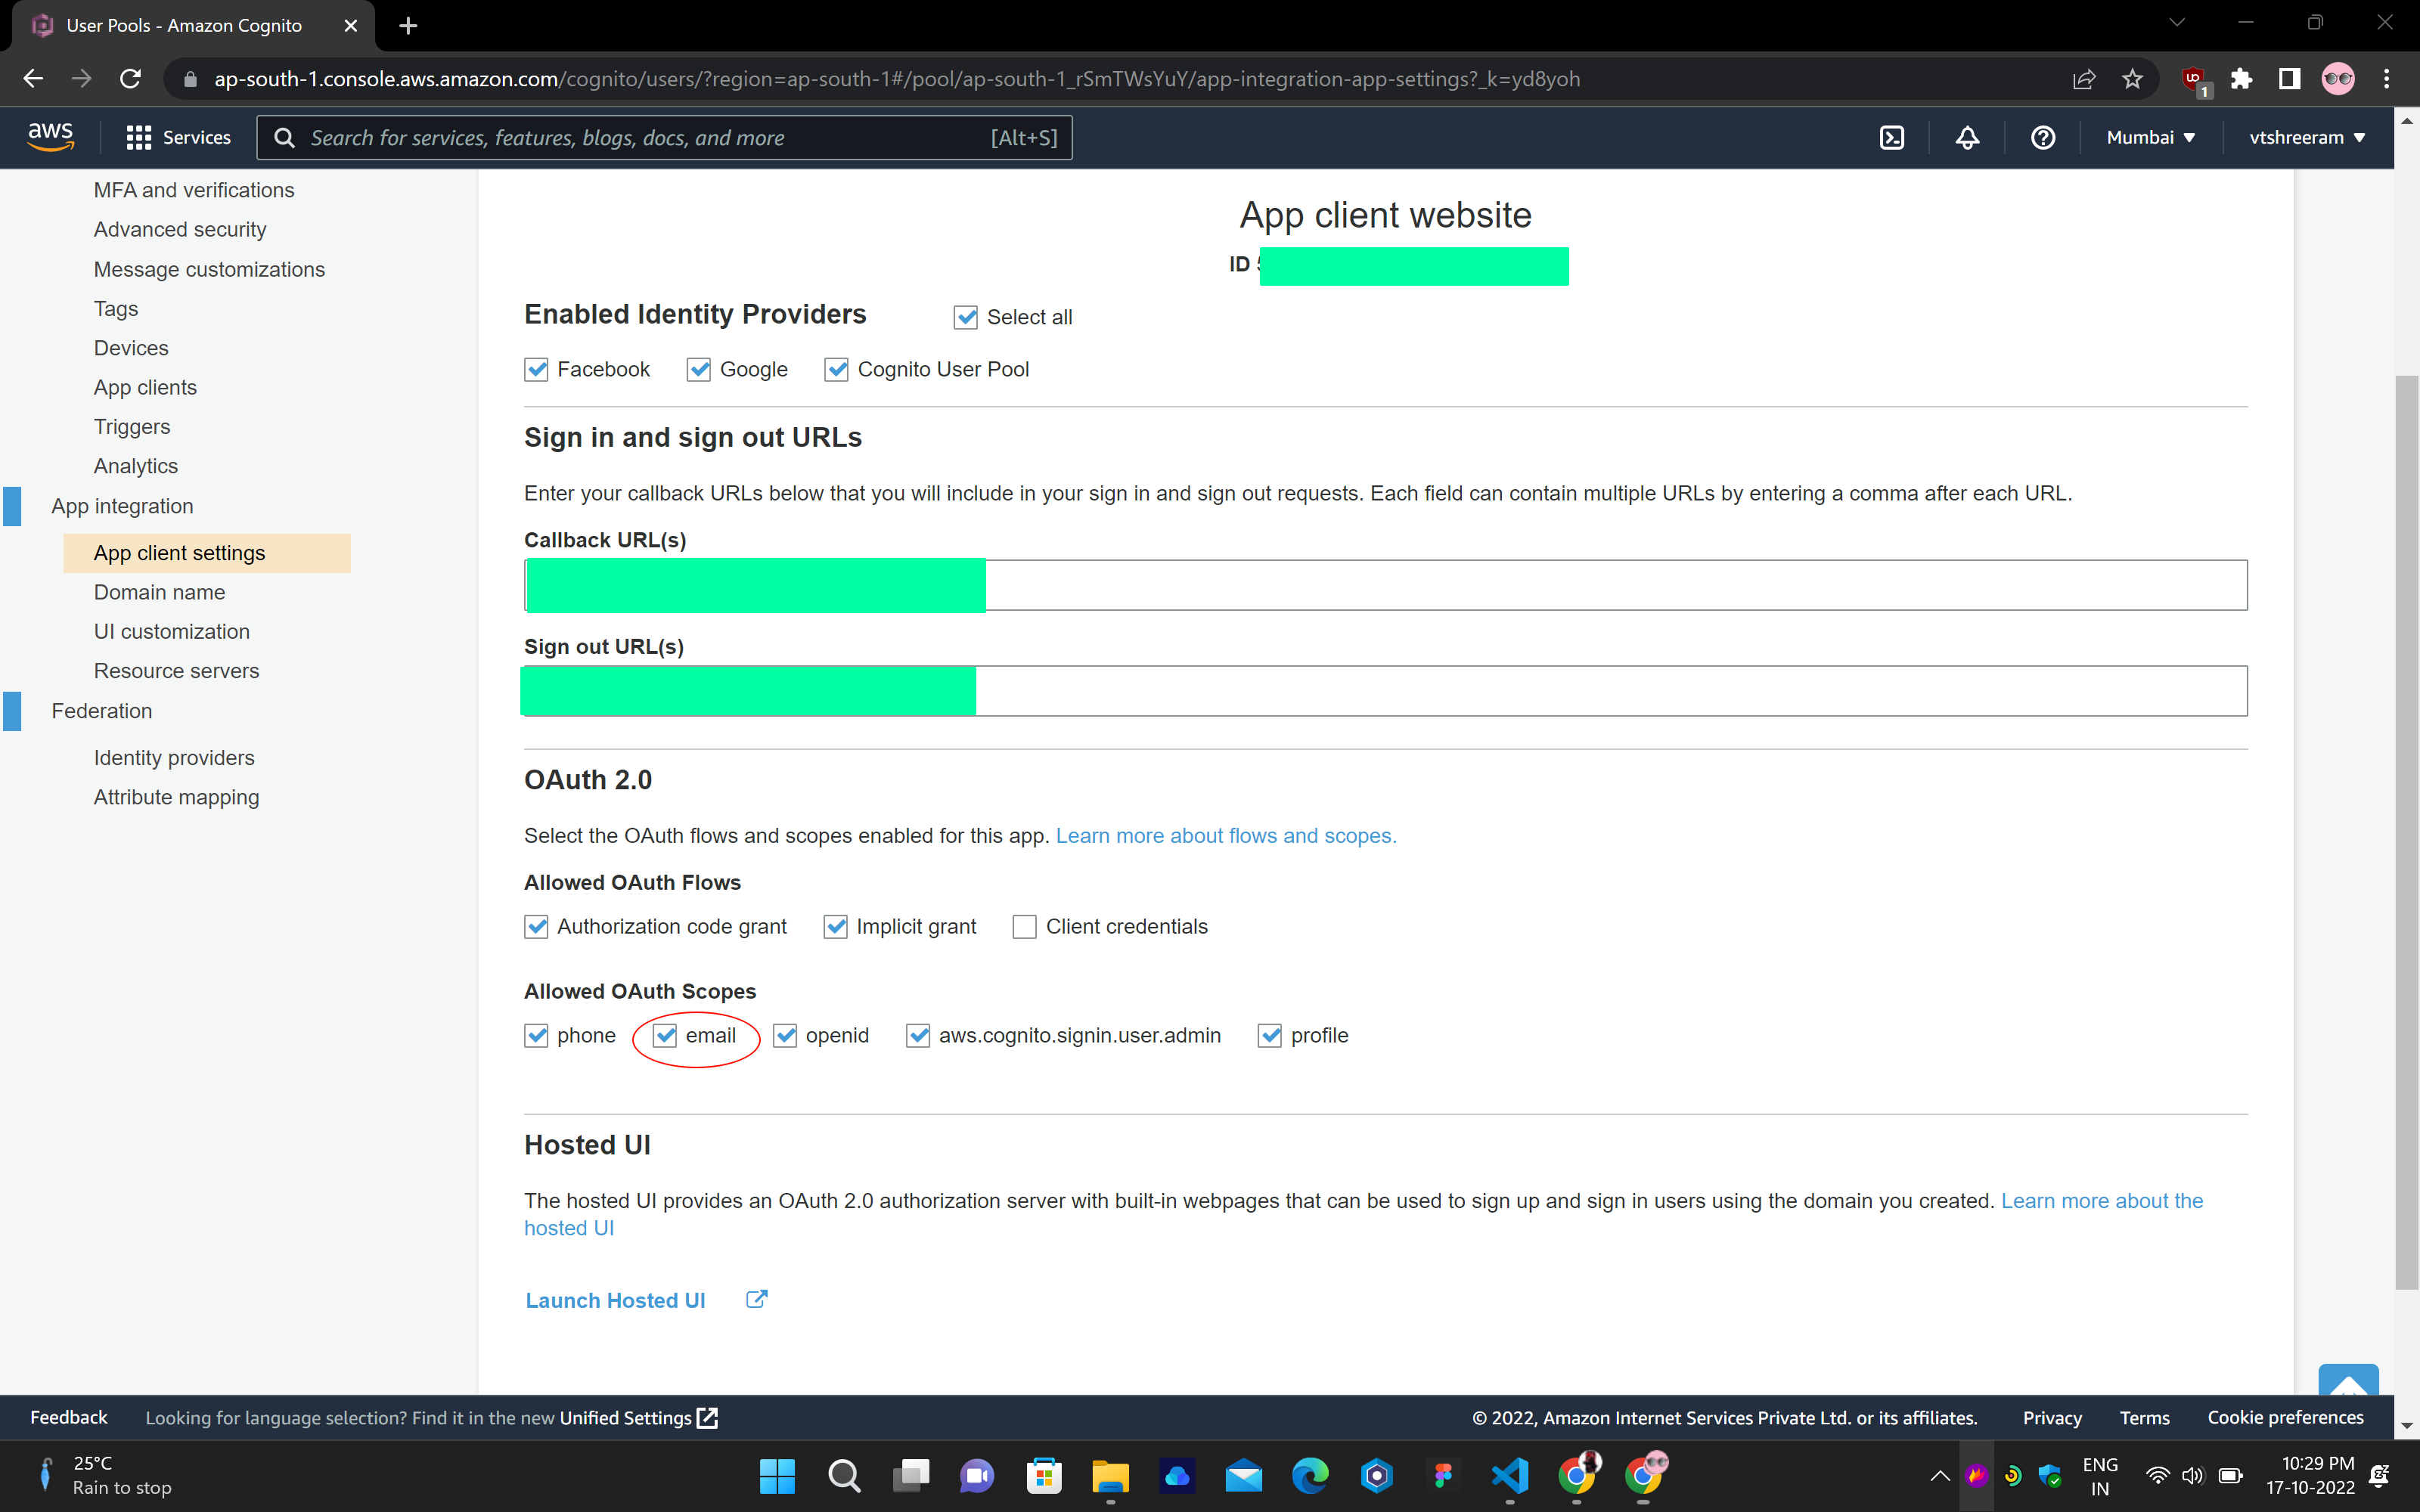Viewport: 2420px width, 1512px height.
Task: Open the browser Extensions puzzle icon
Action: click(2241, 79)
